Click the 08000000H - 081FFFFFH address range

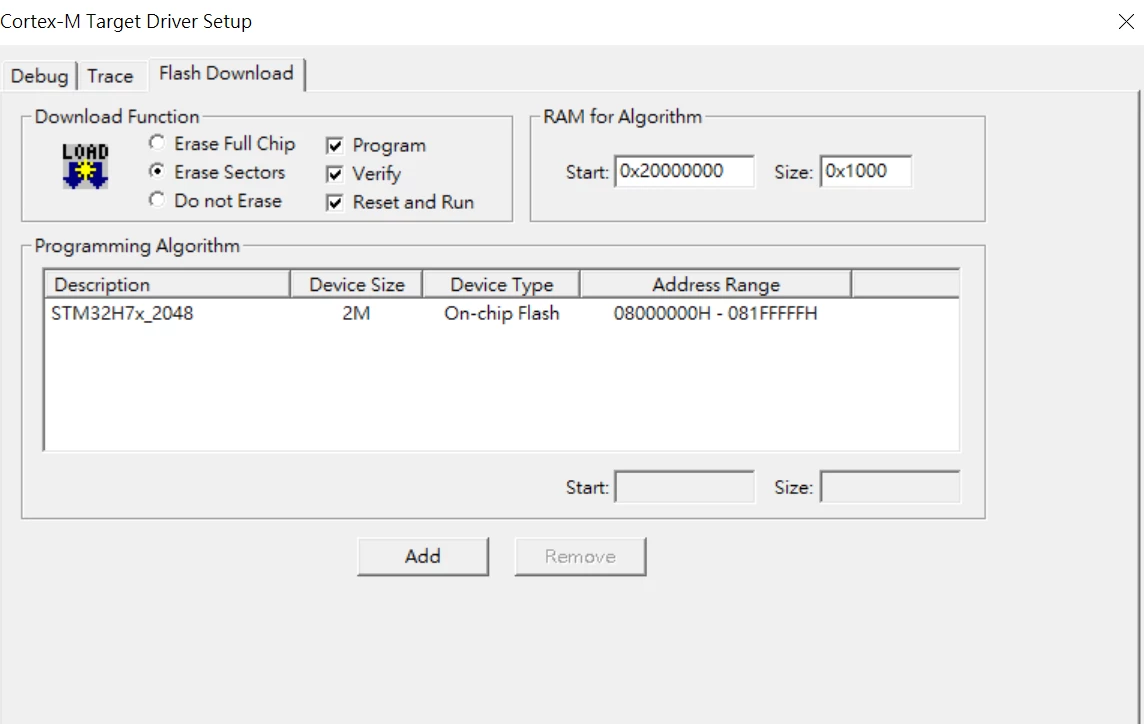click(x=716, y=314)
